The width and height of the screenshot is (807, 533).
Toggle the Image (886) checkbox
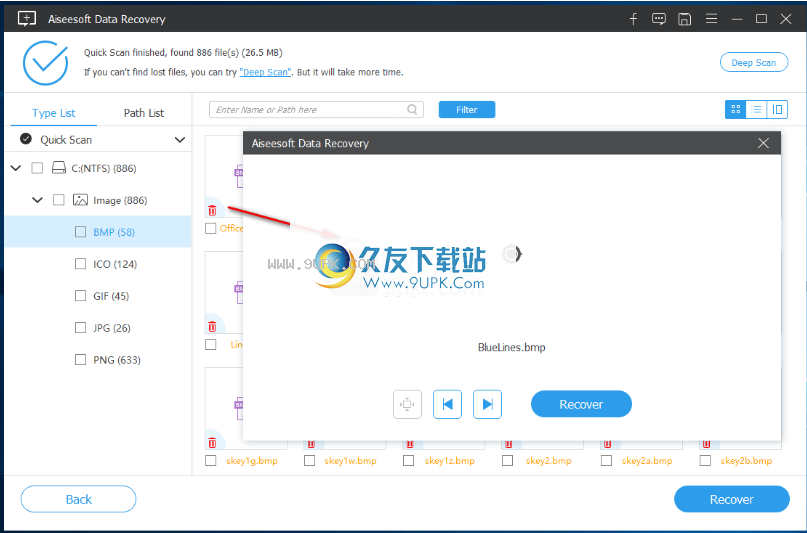tap(59, 200)
